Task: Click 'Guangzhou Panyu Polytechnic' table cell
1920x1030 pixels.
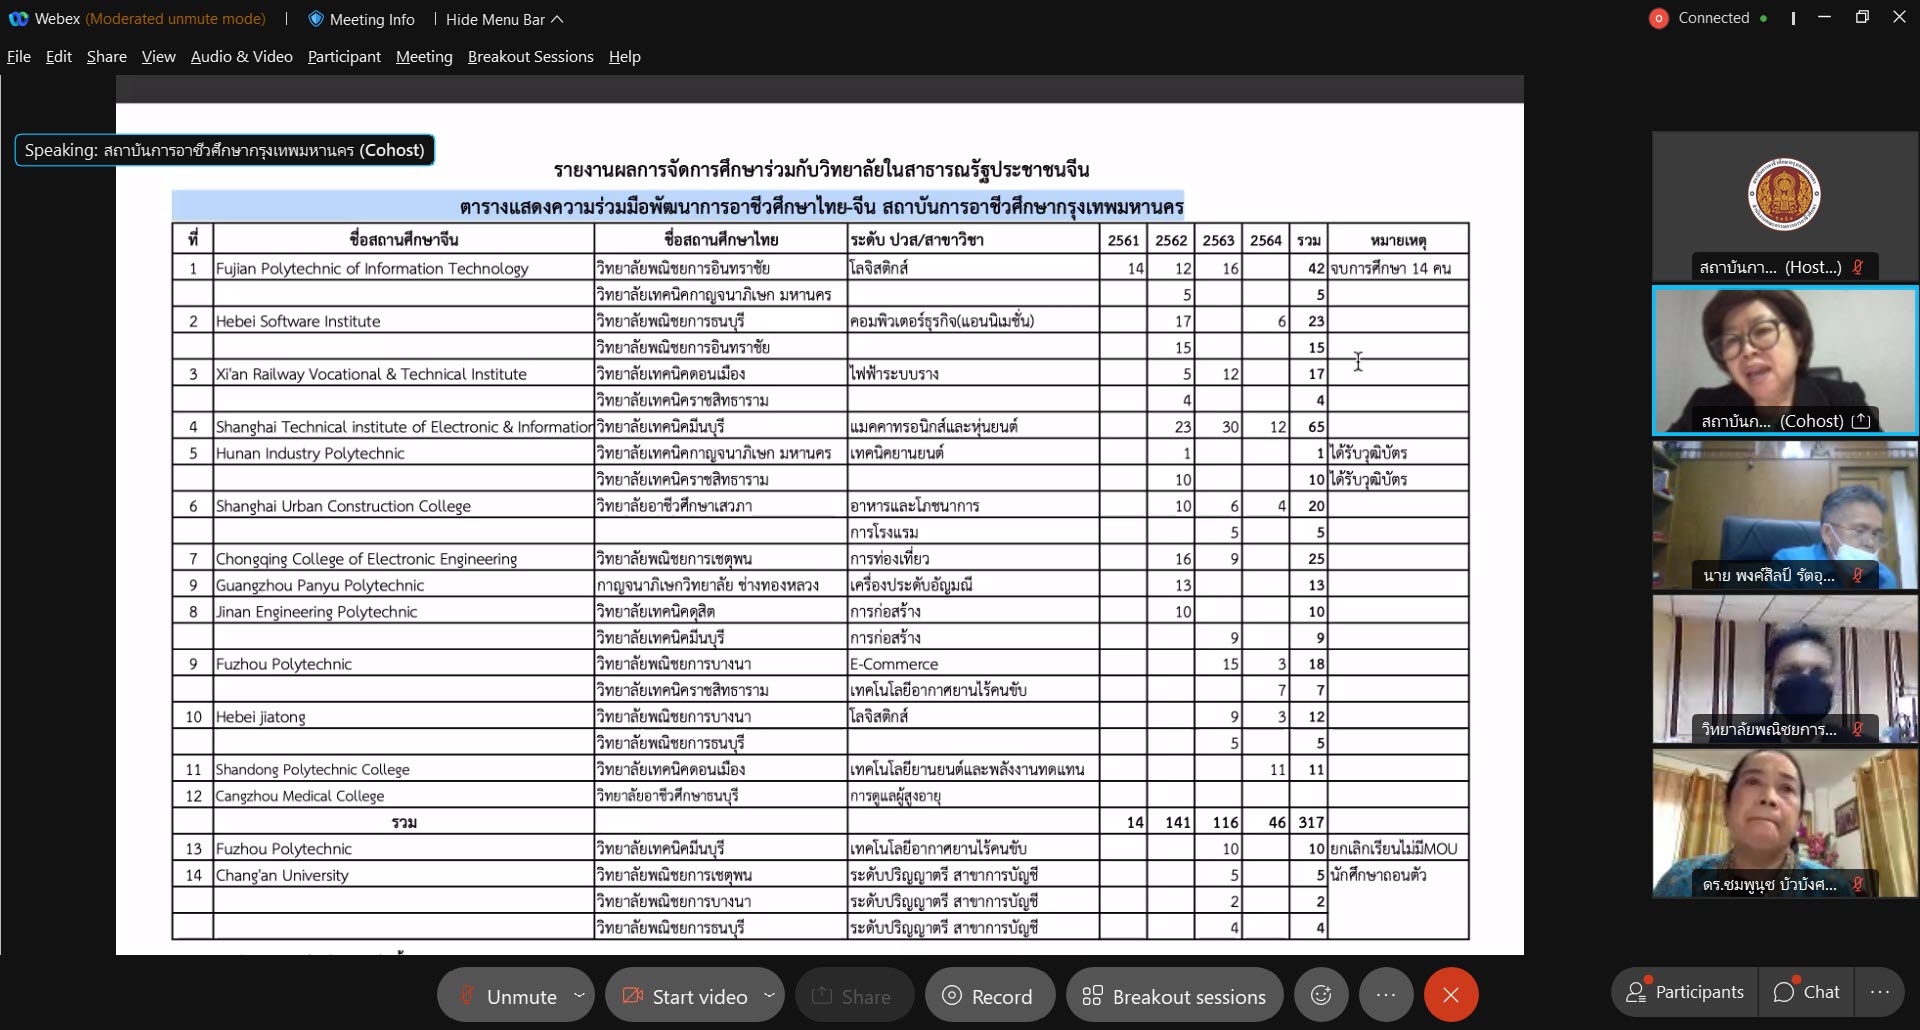Action: point(404,585)
